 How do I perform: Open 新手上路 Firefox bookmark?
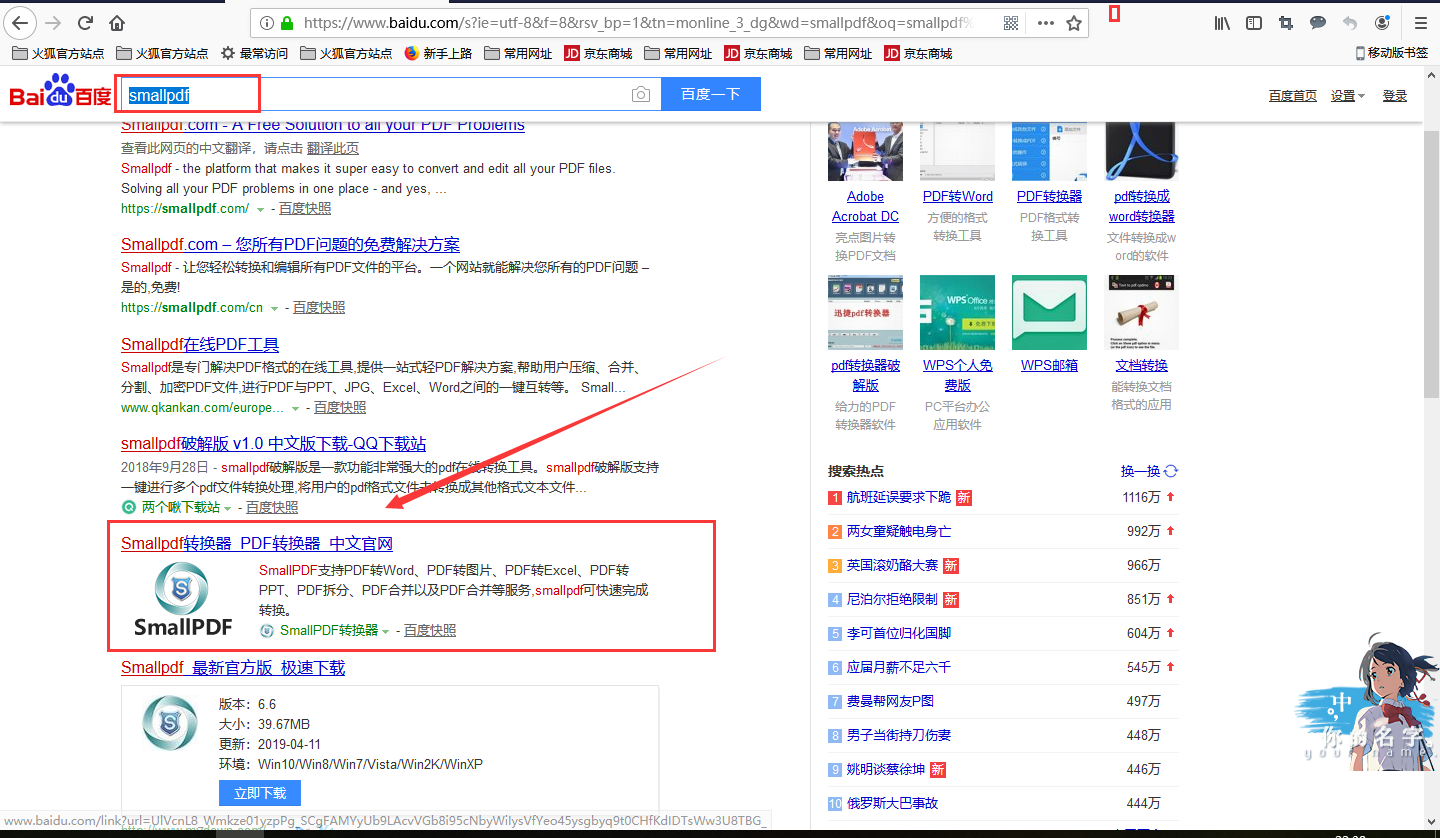pos(438,53)
